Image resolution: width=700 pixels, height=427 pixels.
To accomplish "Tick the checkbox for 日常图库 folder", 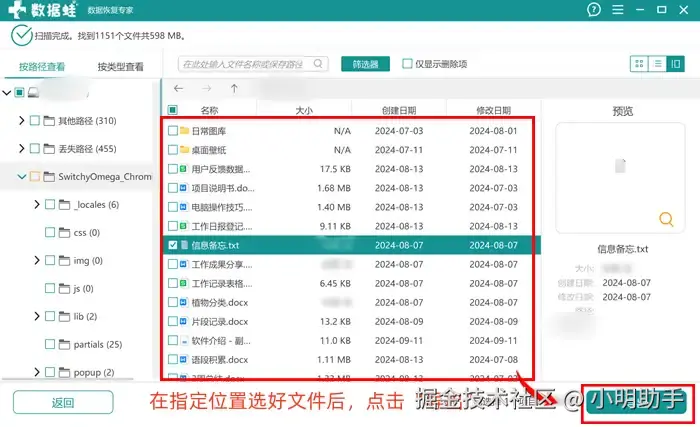I will (173, 131).
